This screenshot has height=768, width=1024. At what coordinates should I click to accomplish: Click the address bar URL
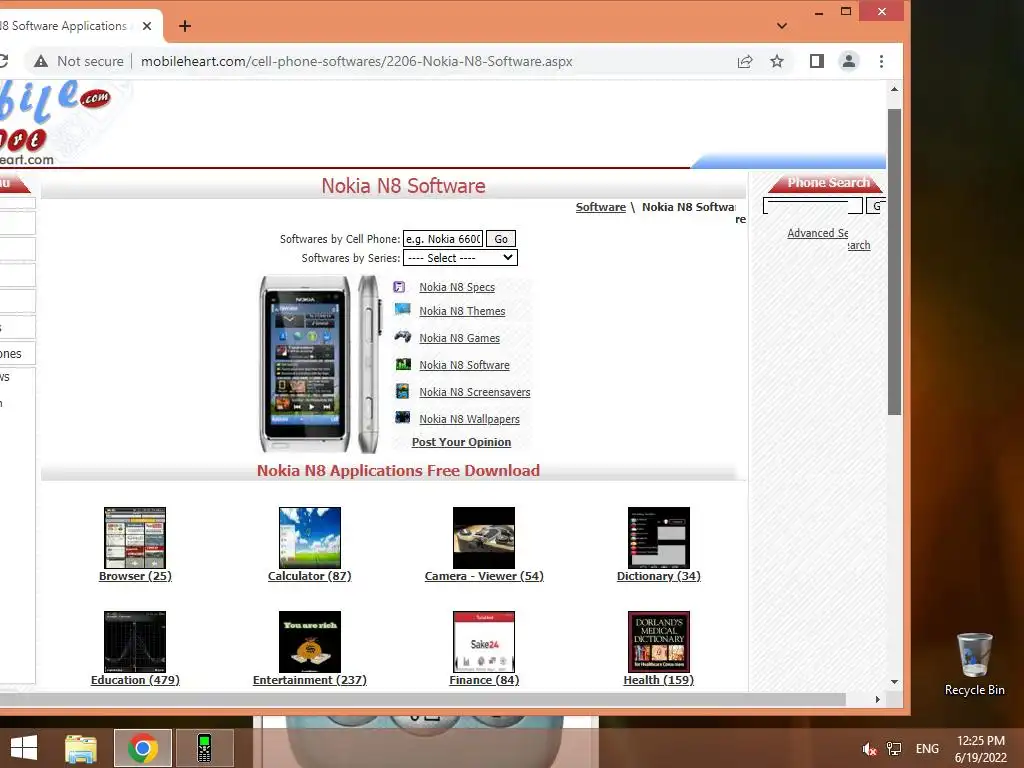coord(357,61)
